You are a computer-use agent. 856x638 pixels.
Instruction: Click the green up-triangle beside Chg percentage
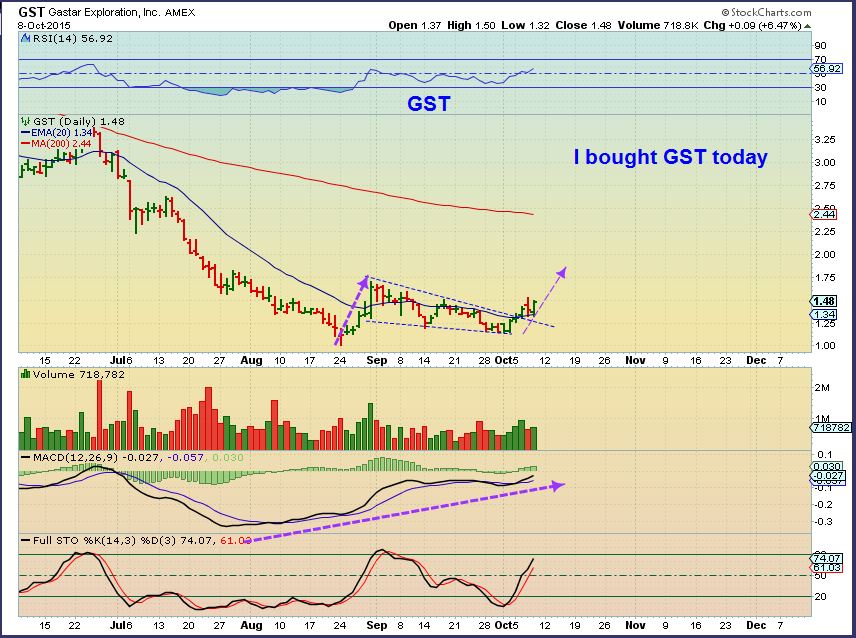tap(807, 26)
